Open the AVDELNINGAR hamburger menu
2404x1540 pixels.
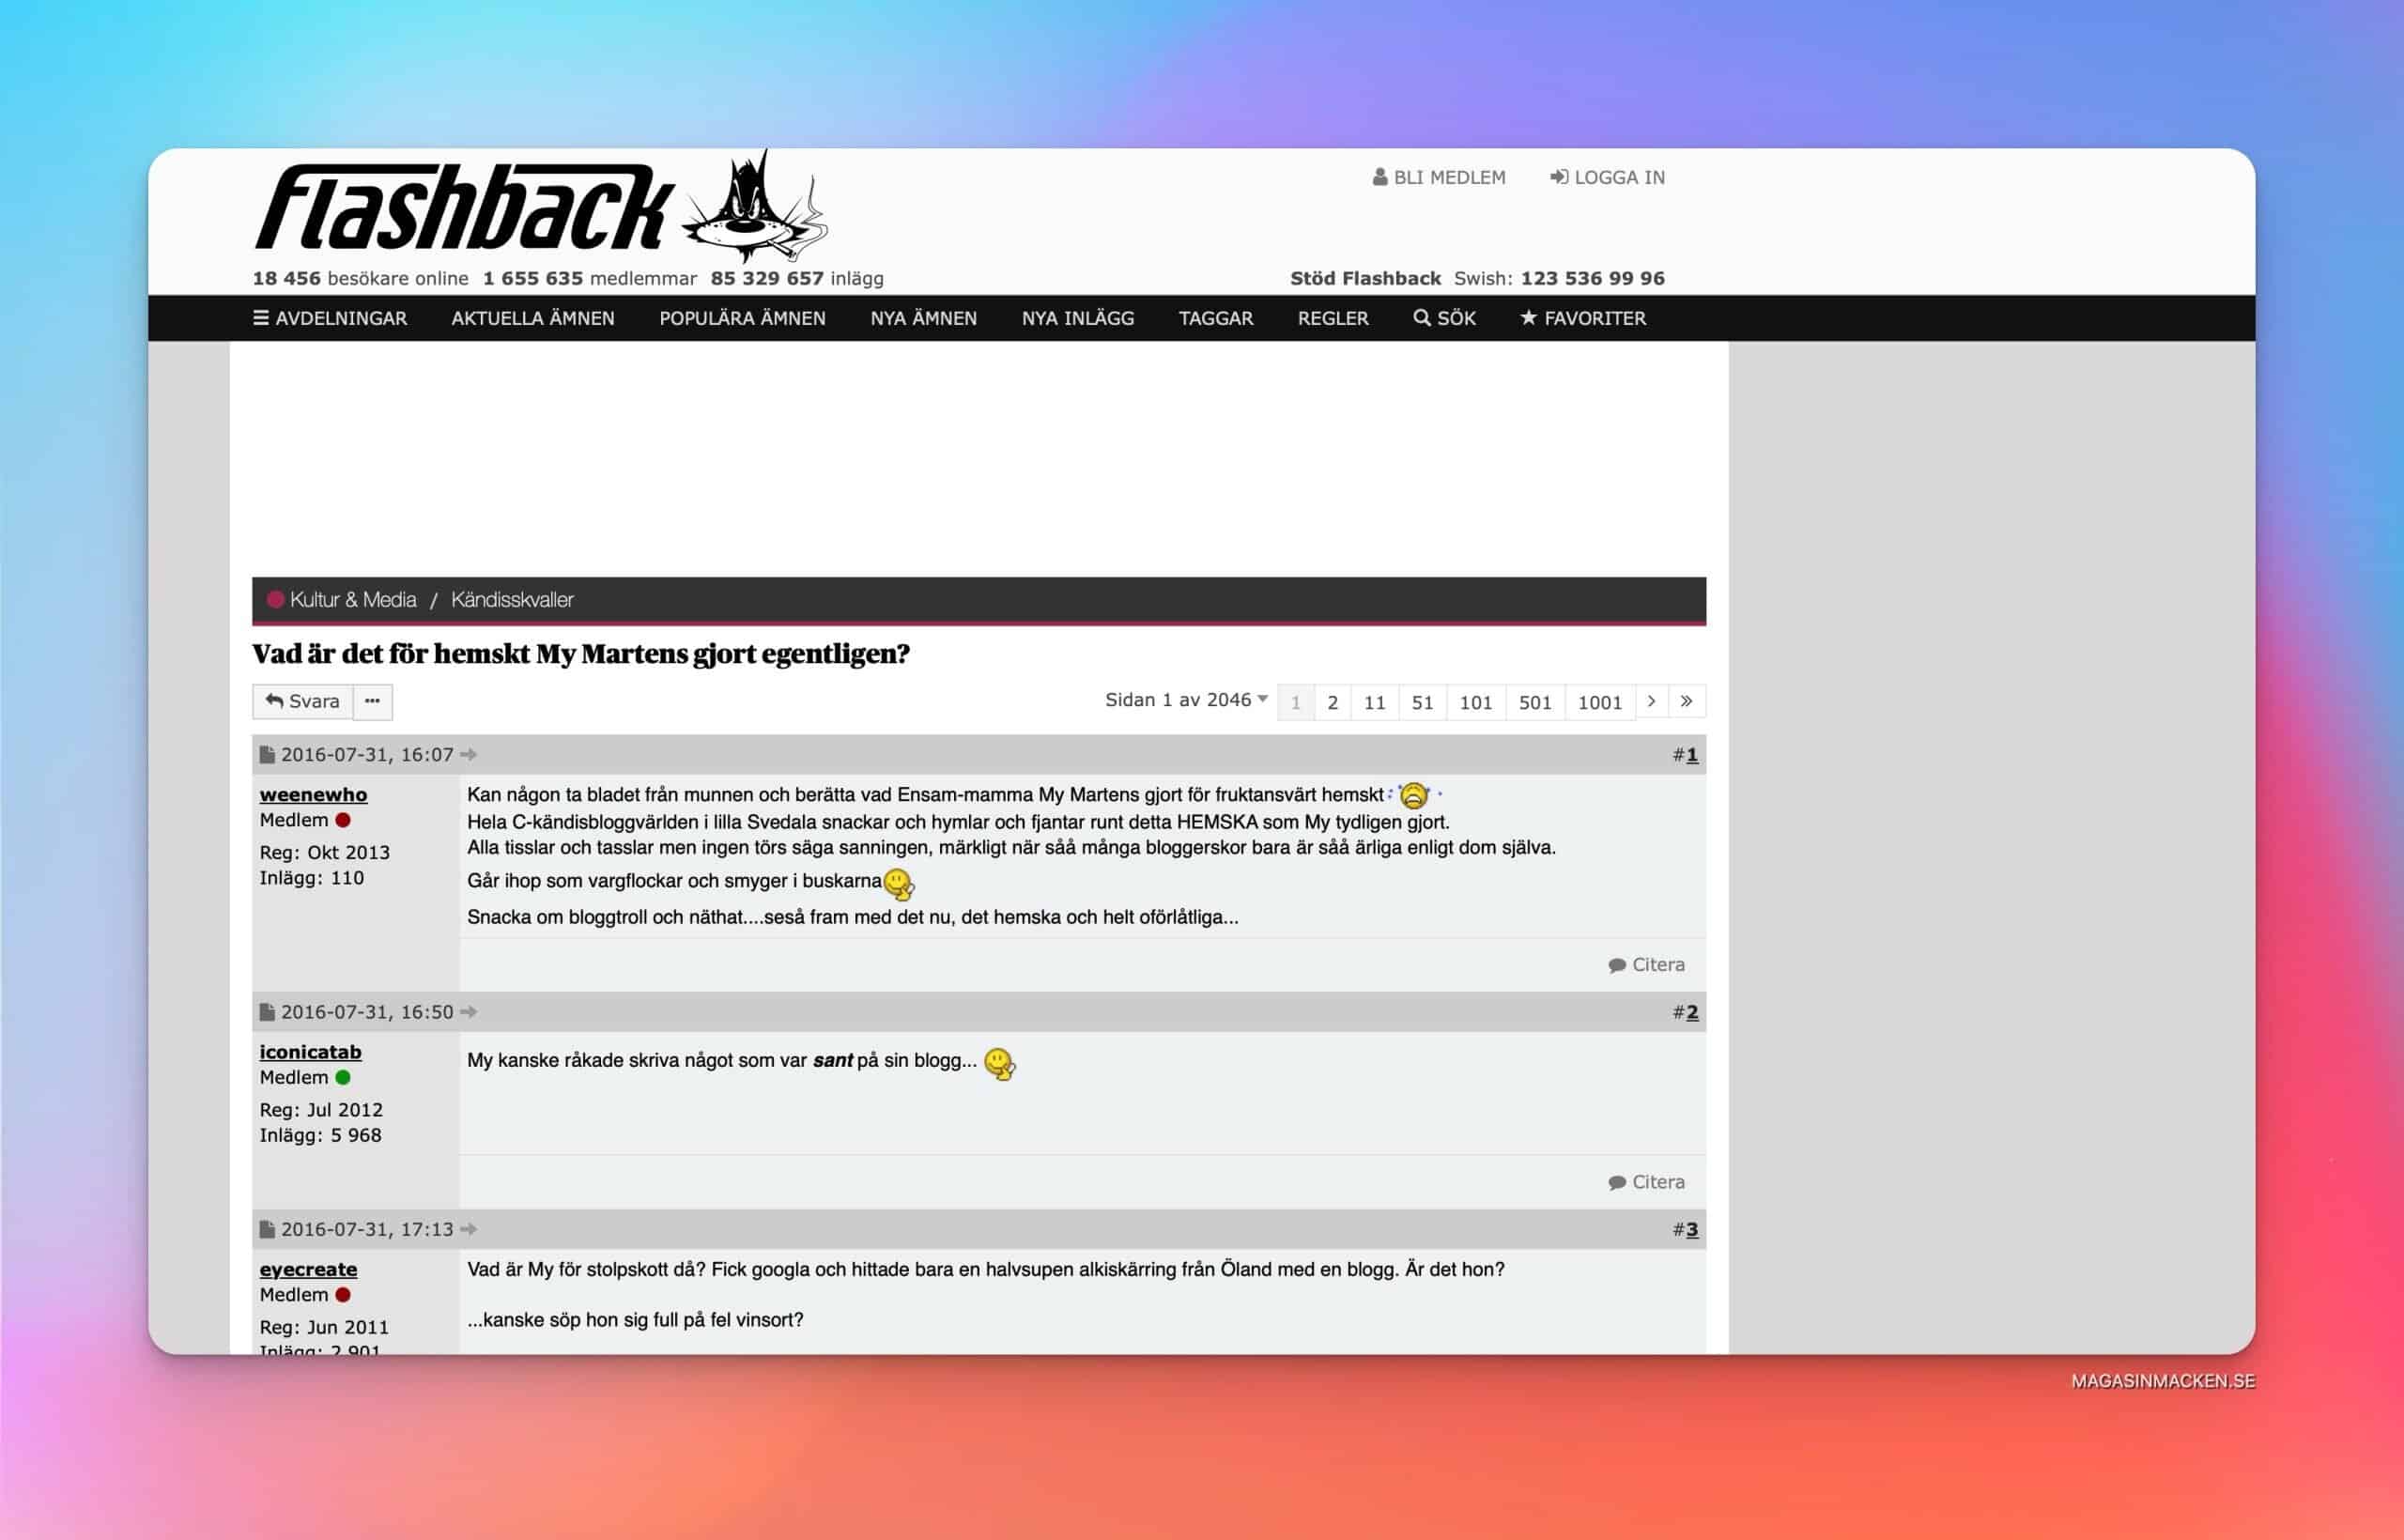(330, 318)
